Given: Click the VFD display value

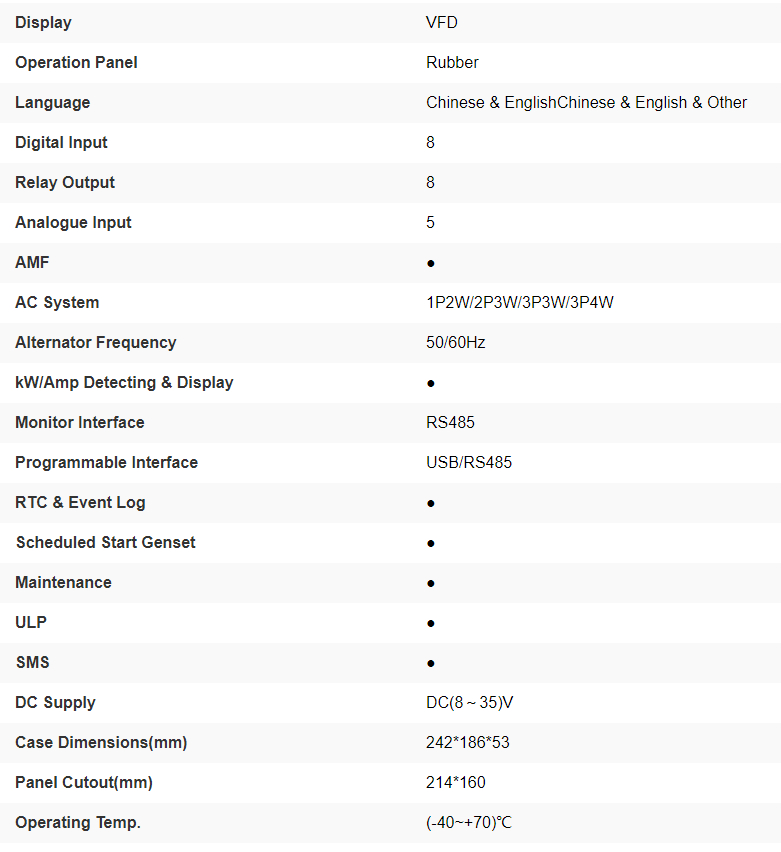Looking at the screenshot, I should click(442, 22).
